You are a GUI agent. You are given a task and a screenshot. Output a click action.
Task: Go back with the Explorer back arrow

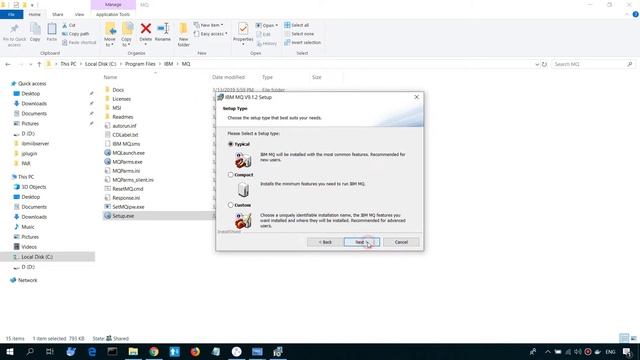click(x=8, y=64)
